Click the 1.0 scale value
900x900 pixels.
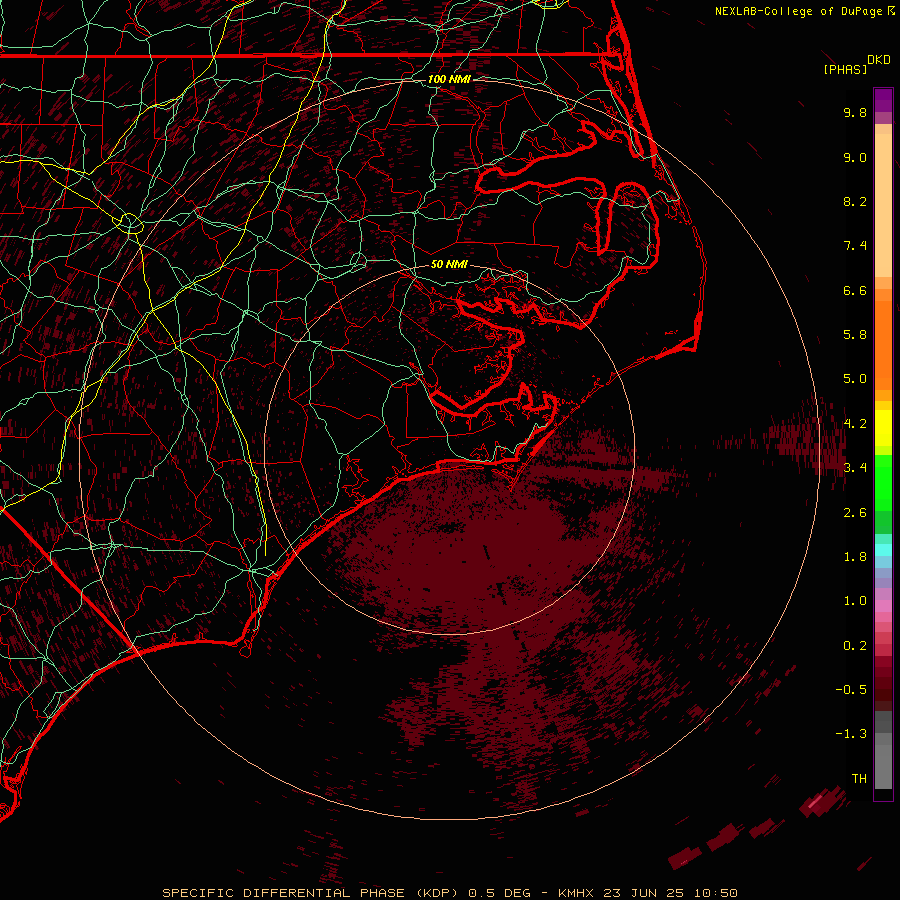click(x=855, y=601)
